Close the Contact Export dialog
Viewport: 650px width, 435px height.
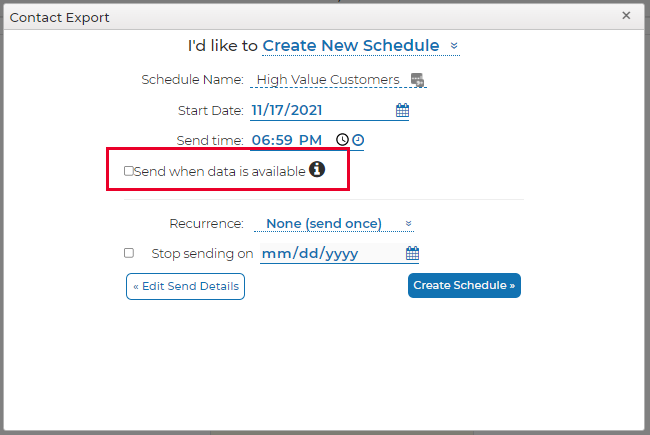[x=626, y=16]
